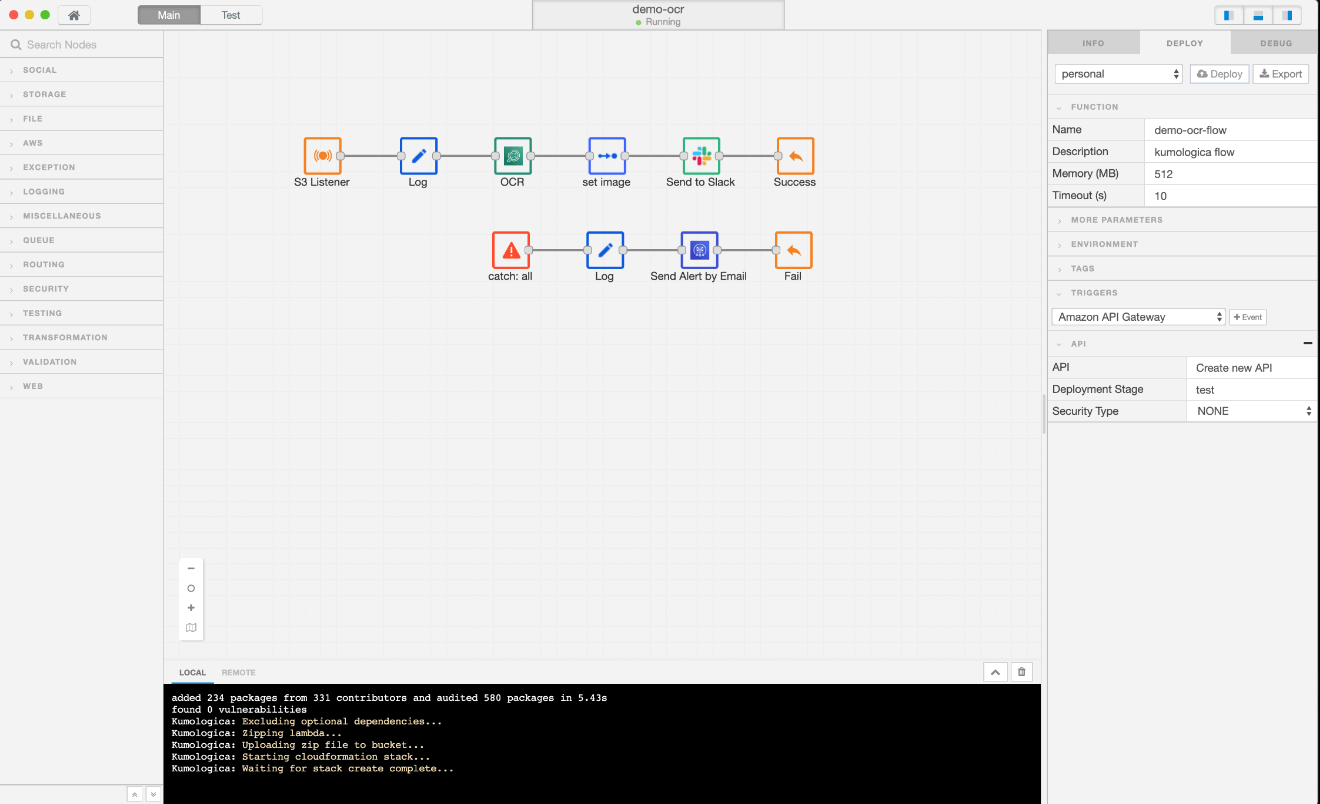Screen dimensions: 1320x804
Task: Select the Log node after catch: all
Action: click(605, 250)
